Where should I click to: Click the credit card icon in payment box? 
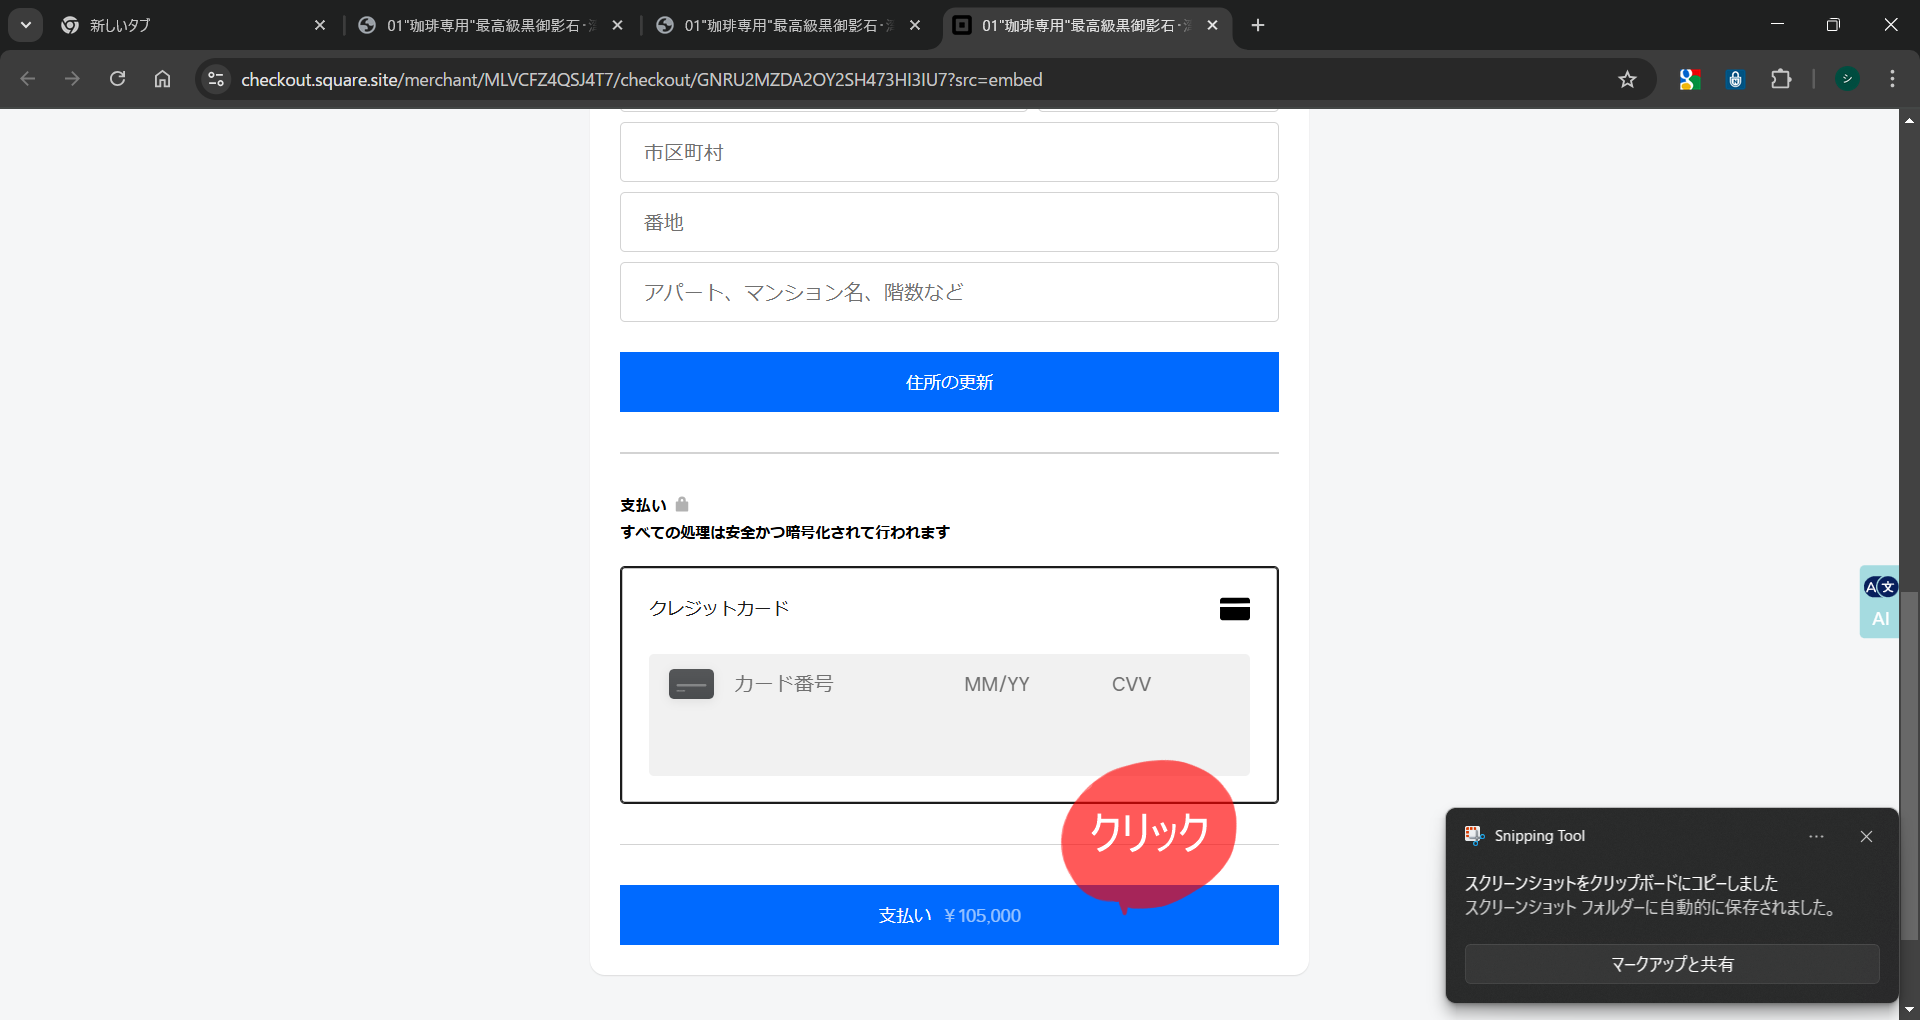pos(1235,608)
